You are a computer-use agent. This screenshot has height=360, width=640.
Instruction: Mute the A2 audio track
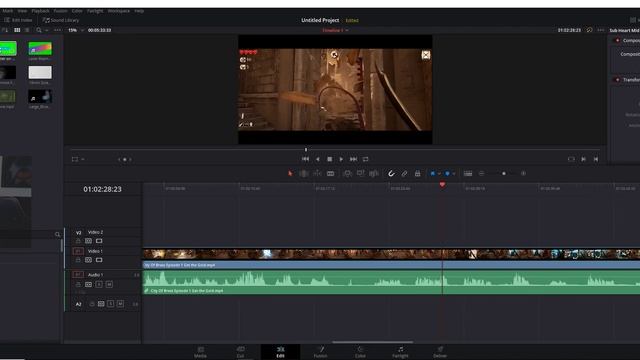[120, 304]
